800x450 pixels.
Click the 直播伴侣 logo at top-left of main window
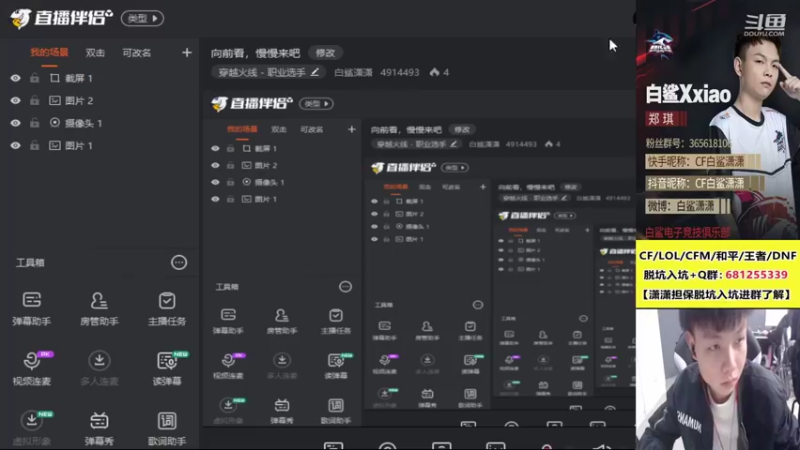tap(61, 18)
